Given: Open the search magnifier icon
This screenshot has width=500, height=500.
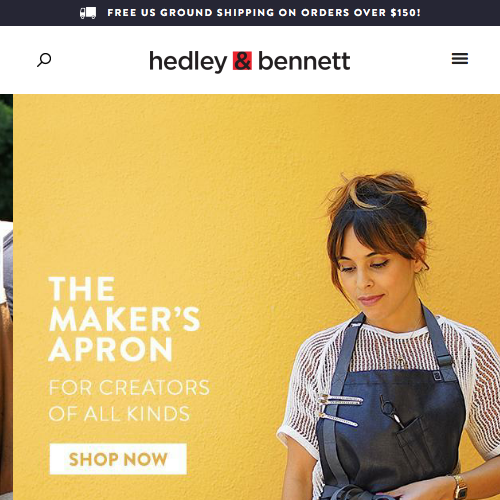Looking at the screenshot, I should pyautogui.click(x=44, y=60).
